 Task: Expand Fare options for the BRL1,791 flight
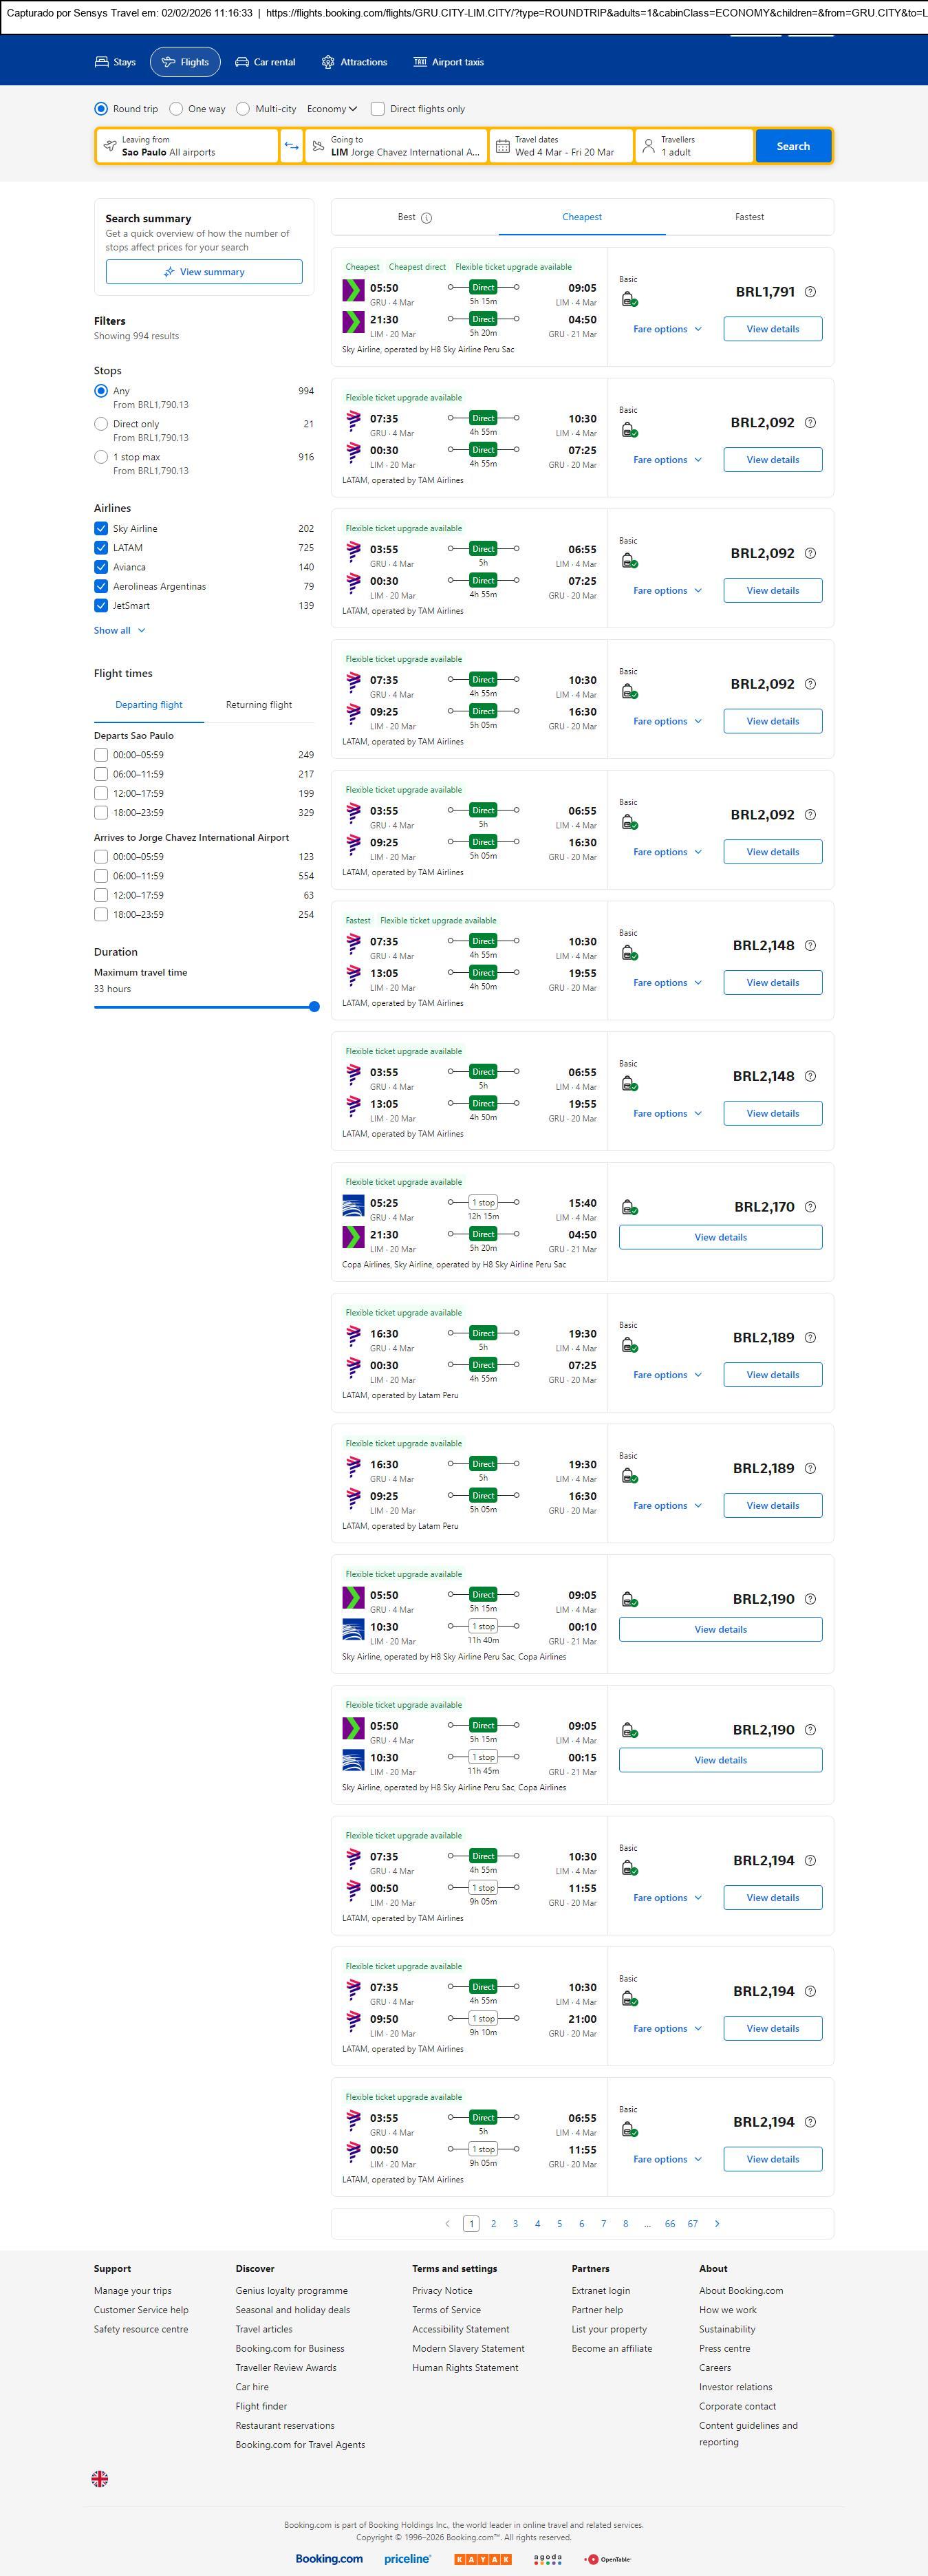(x=667, y=329)
